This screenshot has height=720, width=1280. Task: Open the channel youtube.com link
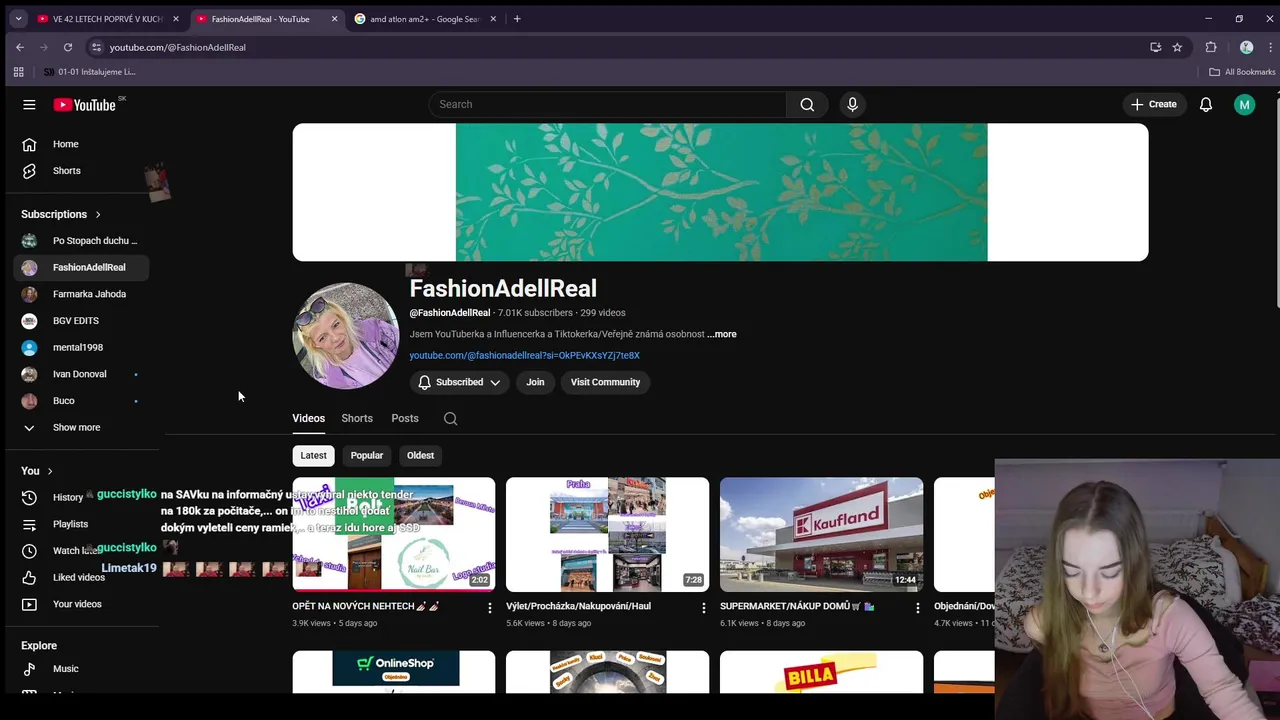(524, 355)
